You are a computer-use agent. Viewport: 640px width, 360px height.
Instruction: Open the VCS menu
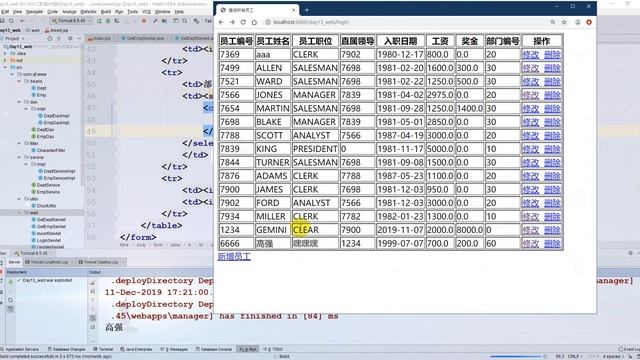147,12
